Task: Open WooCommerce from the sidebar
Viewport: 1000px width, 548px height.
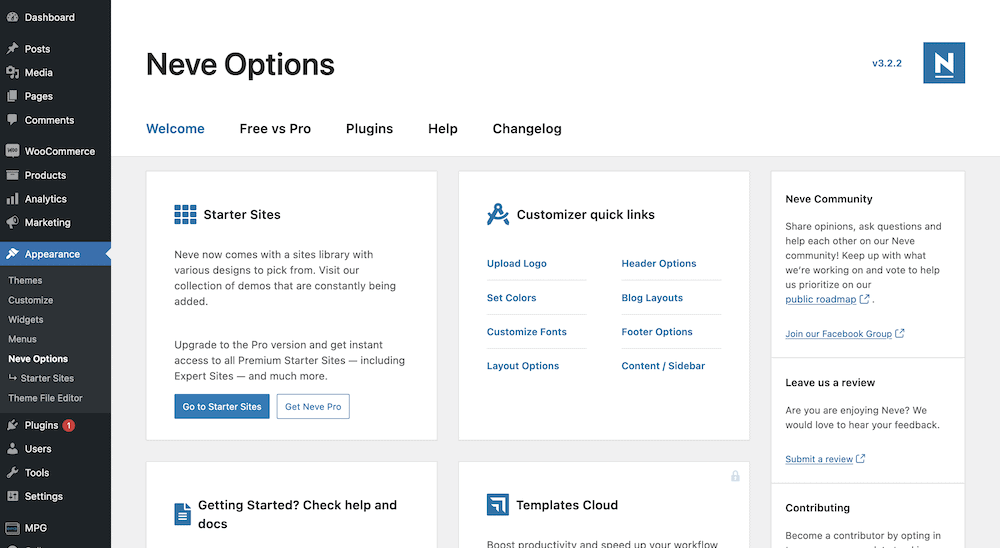Action: [59, 151]
